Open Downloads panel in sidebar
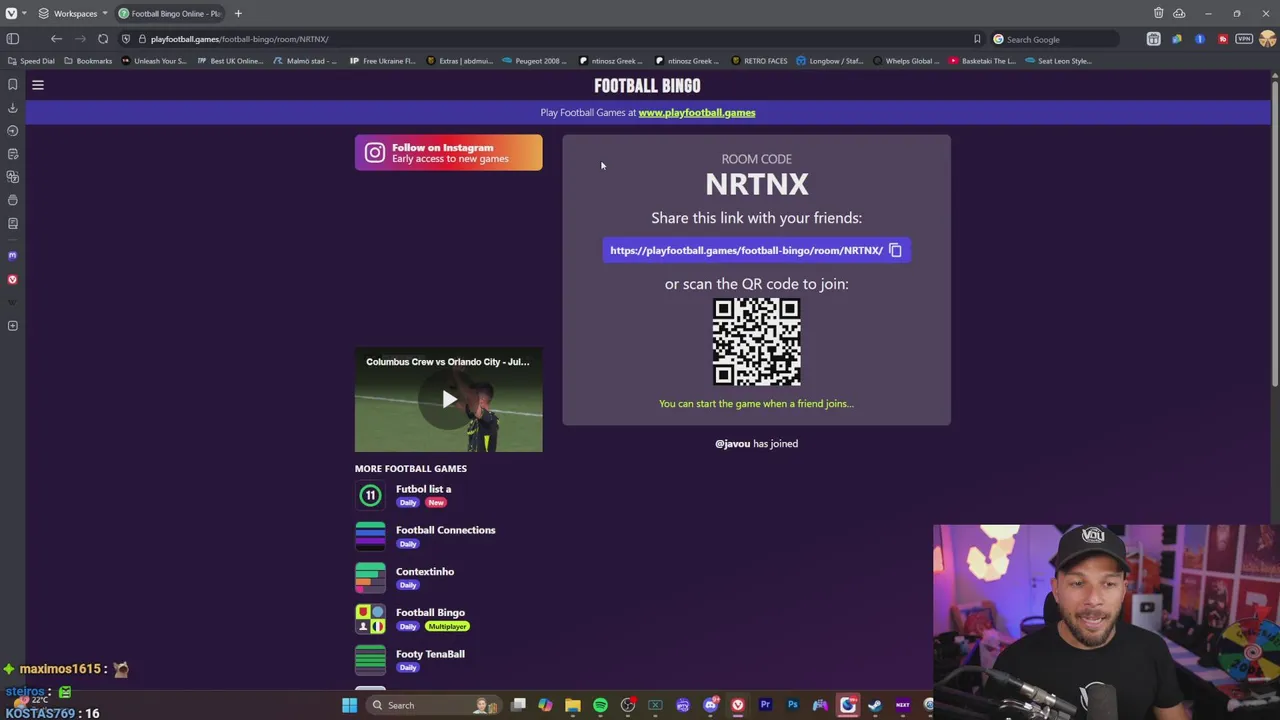 tap(12, 108)
